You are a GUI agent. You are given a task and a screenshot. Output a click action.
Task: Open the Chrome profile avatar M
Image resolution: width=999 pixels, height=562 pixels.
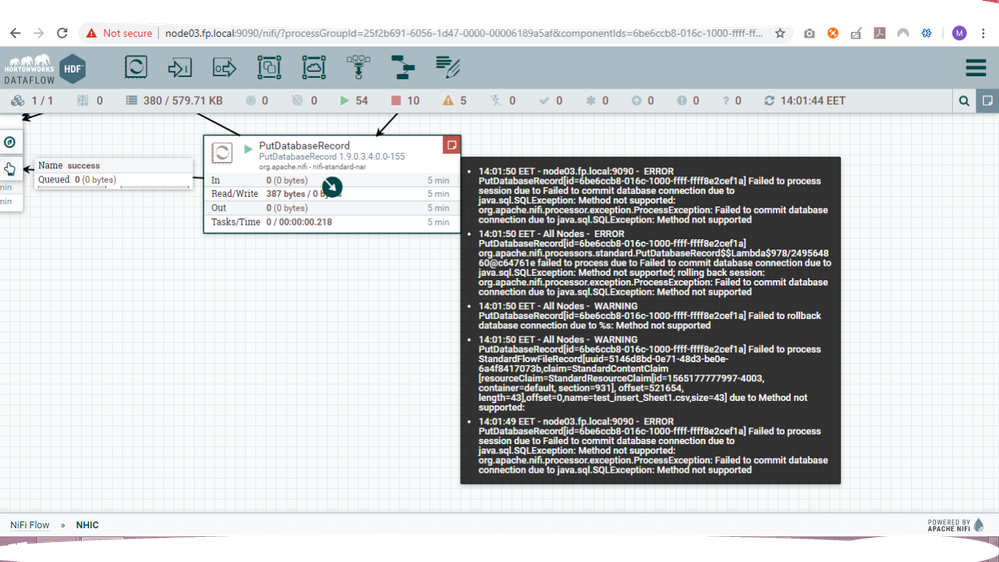pyautogui.click(x=959, y=33)
